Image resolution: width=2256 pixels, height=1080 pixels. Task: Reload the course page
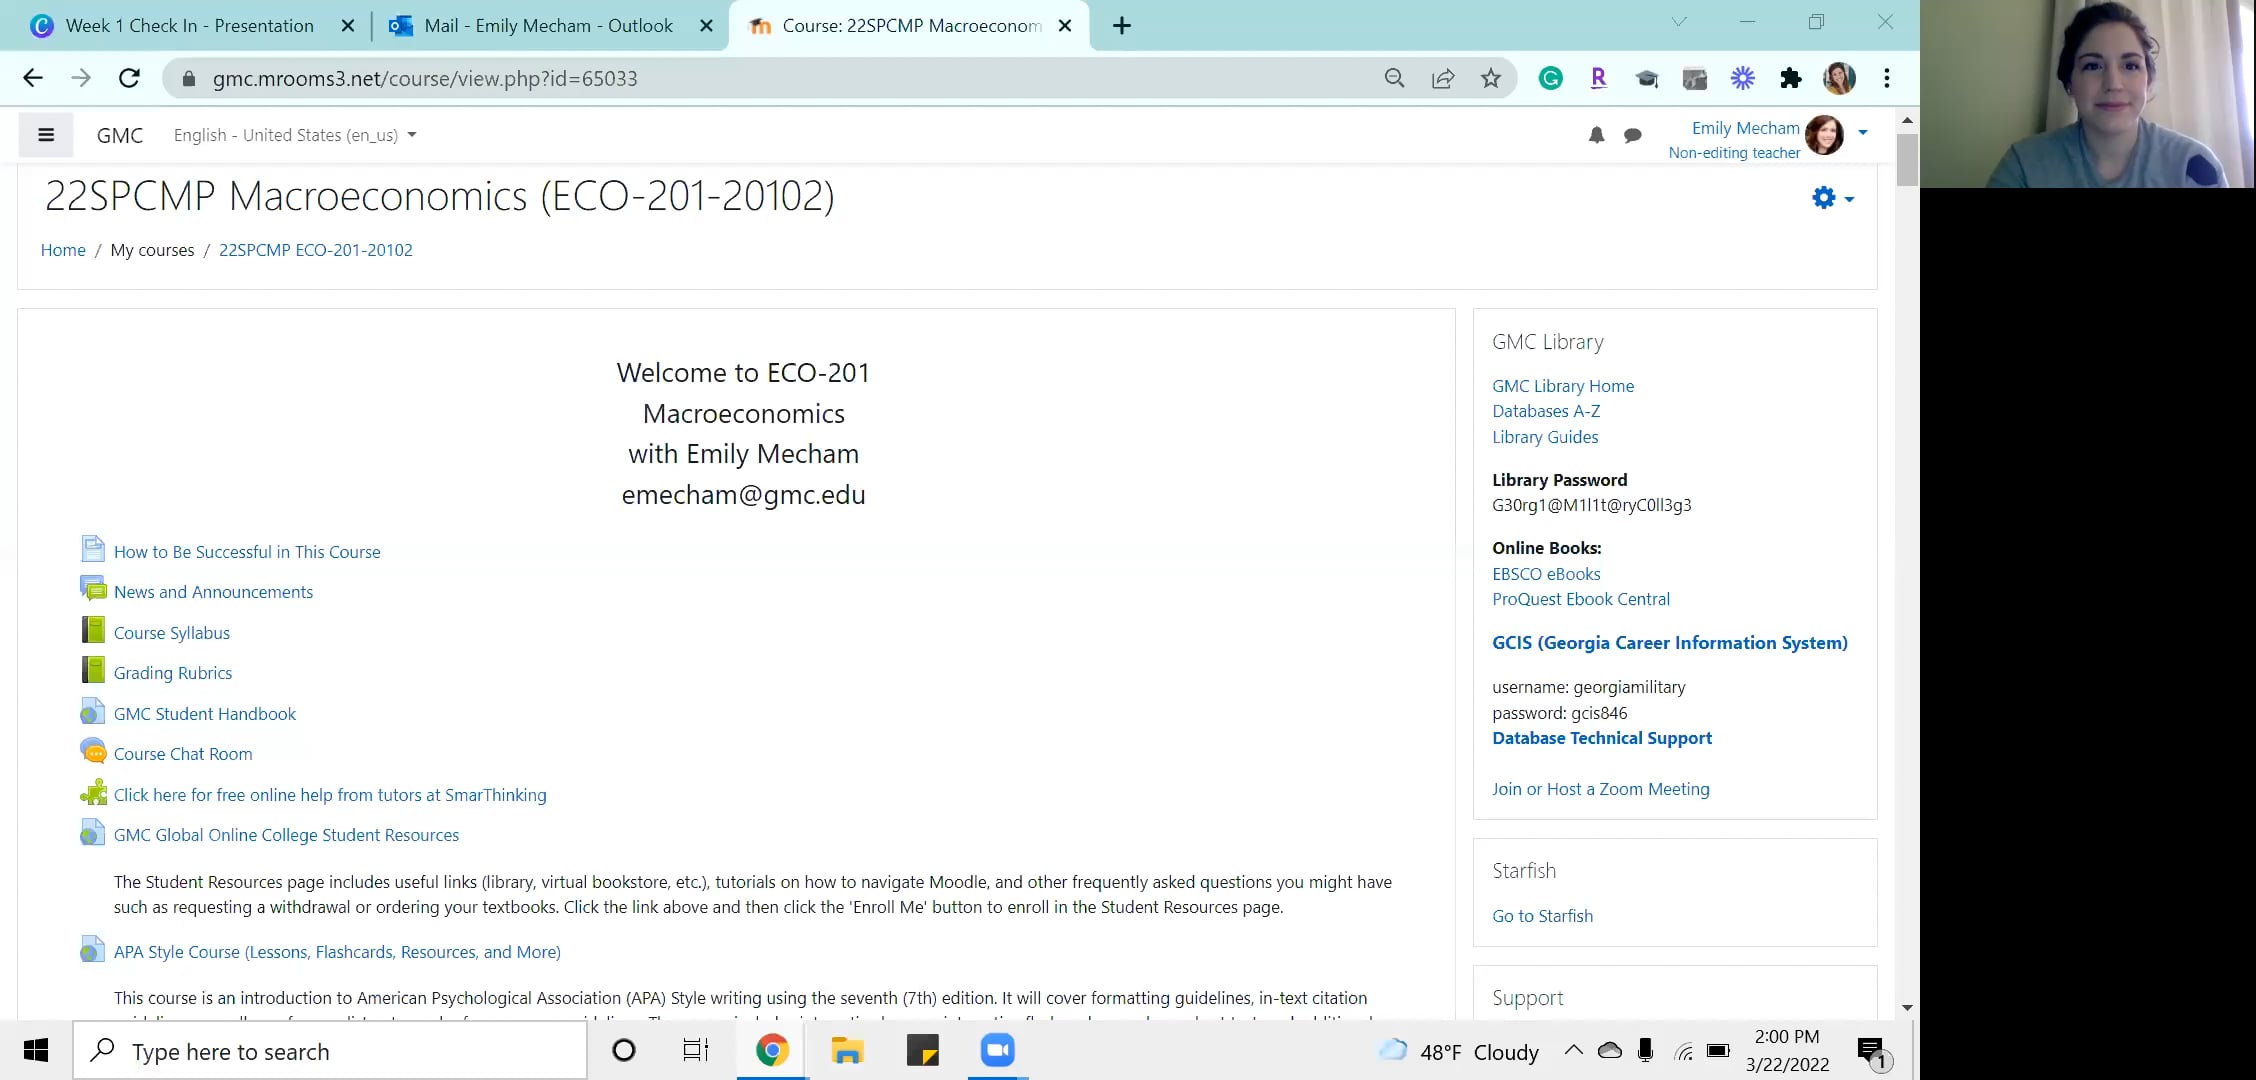[x=129, y=78]
